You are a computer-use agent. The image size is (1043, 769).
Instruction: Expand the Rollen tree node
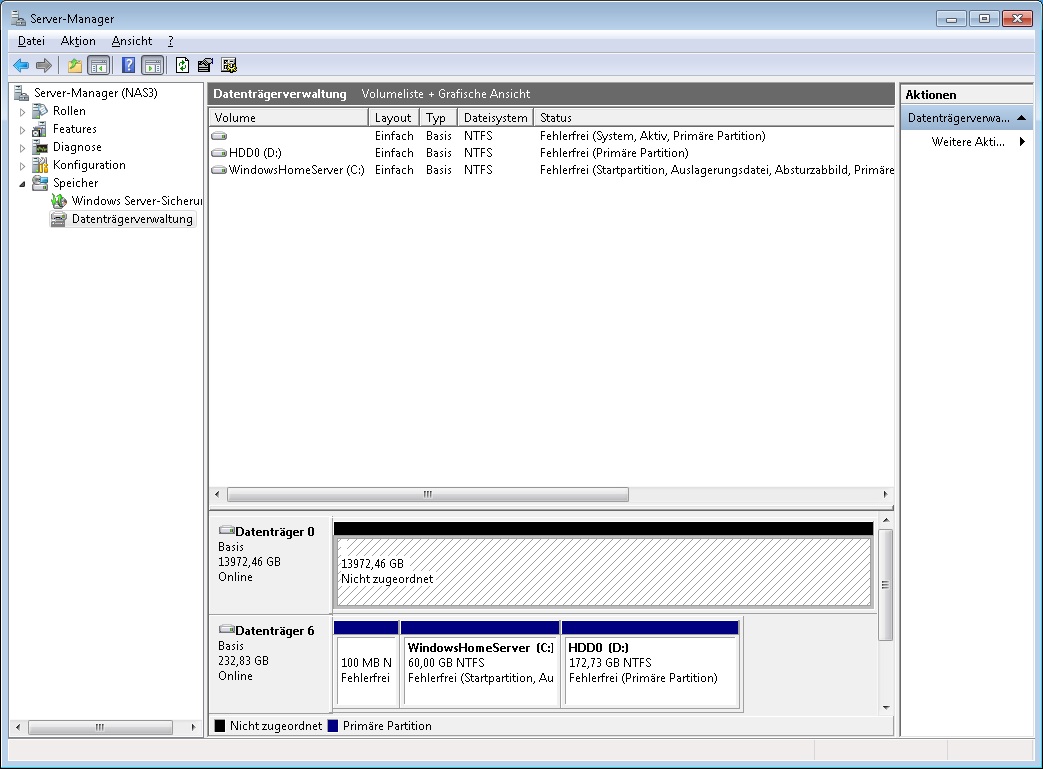point(22,112)
